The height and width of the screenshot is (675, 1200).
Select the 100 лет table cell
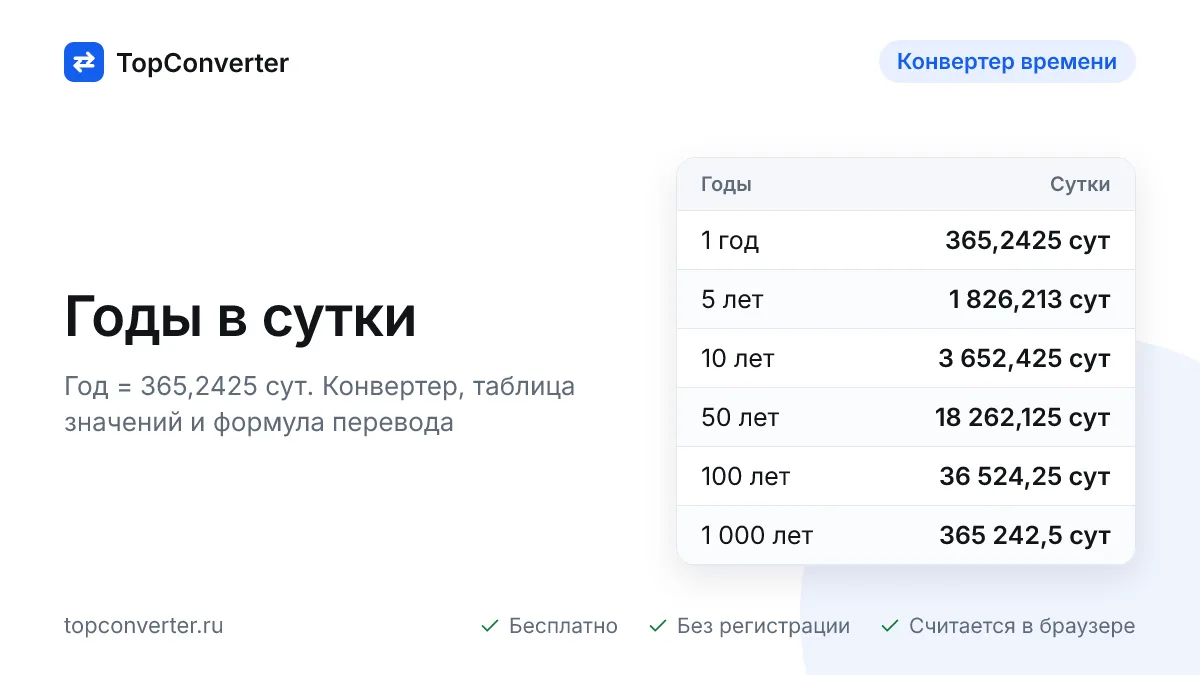point(746,477)
